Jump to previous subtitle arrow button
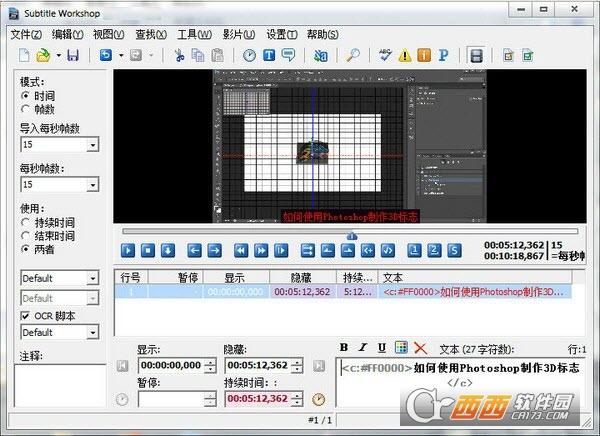This screenshot has height=436, width=600. click(194, 251)
